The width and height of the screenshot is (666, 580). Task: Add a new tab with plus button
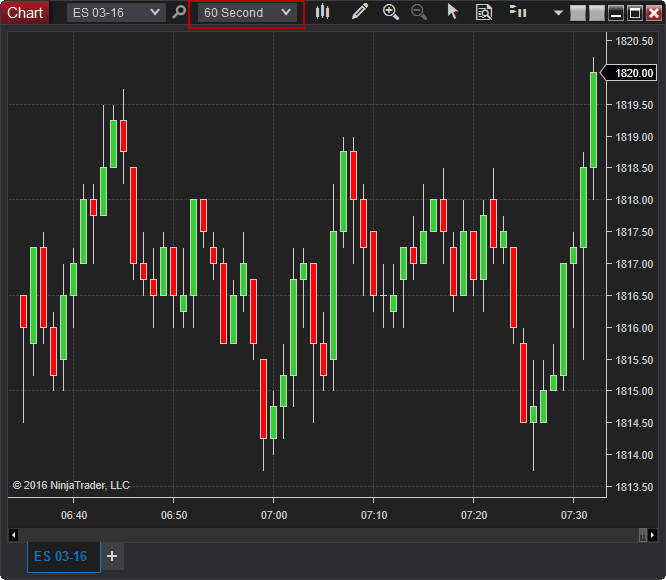[112, 556]
